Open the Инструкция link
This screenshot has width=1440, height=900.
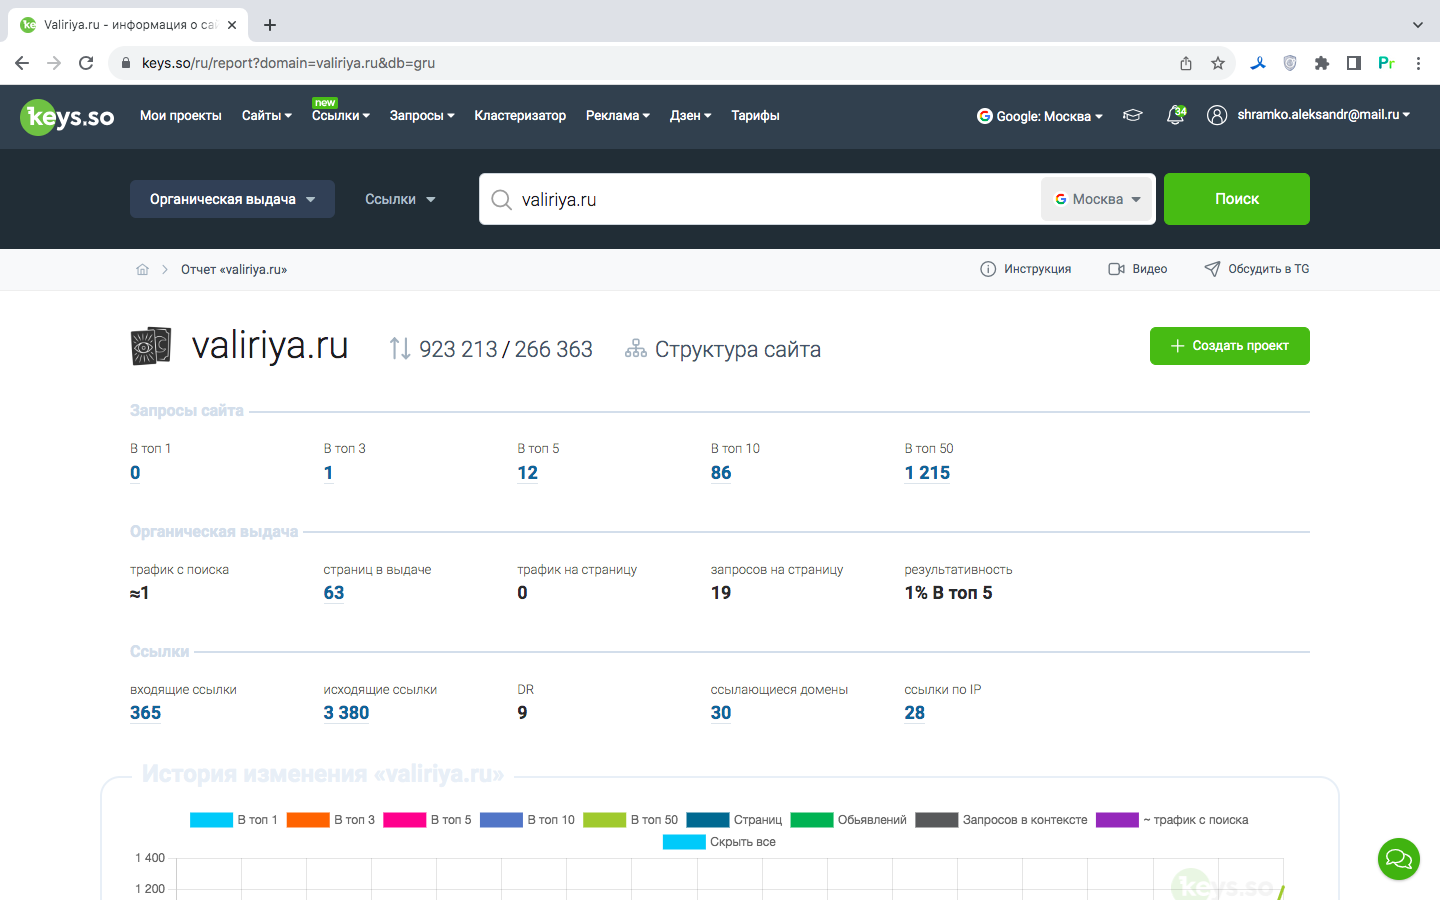(x=1026, y=269)
